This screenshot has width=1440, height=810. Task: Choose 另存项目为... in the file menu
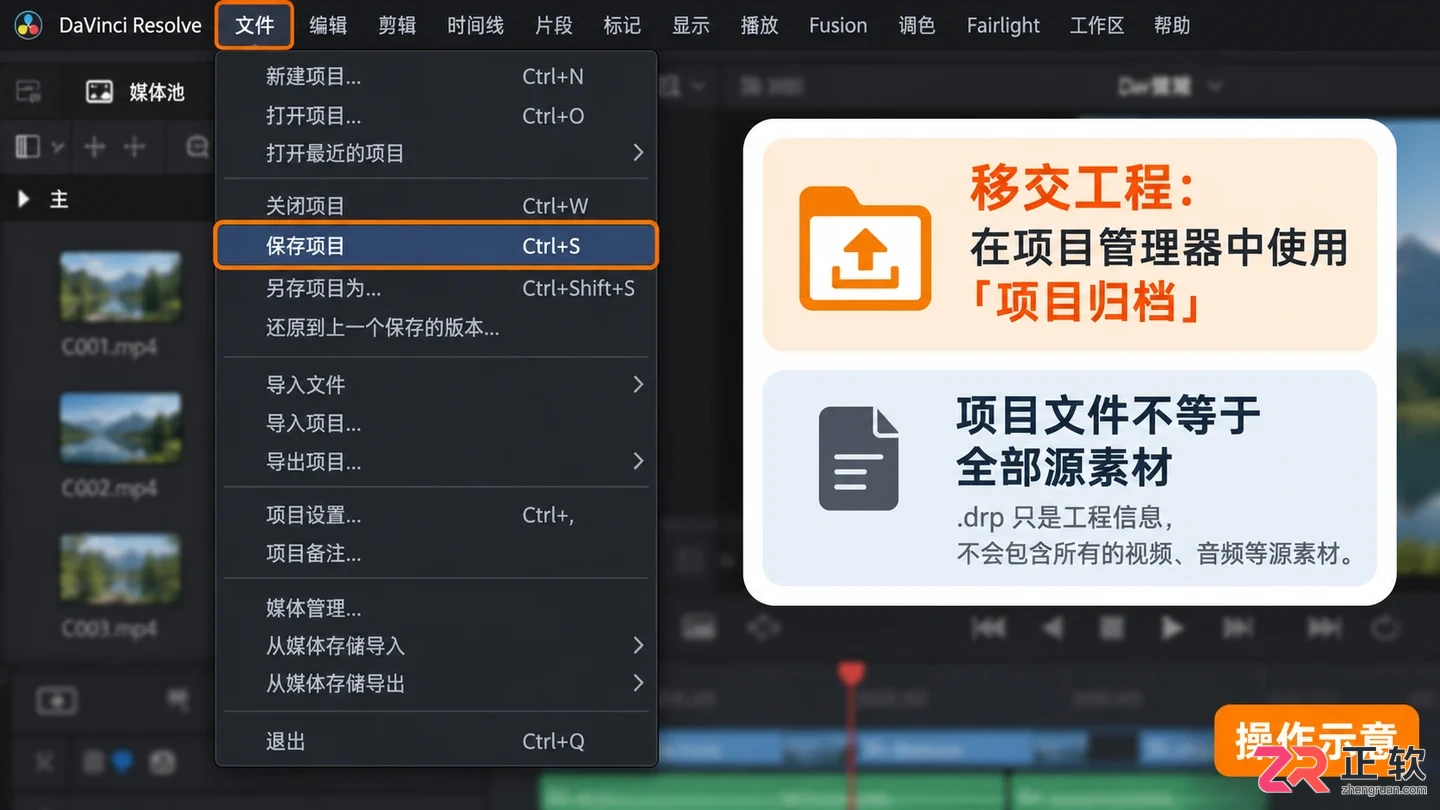coord(436,289)
